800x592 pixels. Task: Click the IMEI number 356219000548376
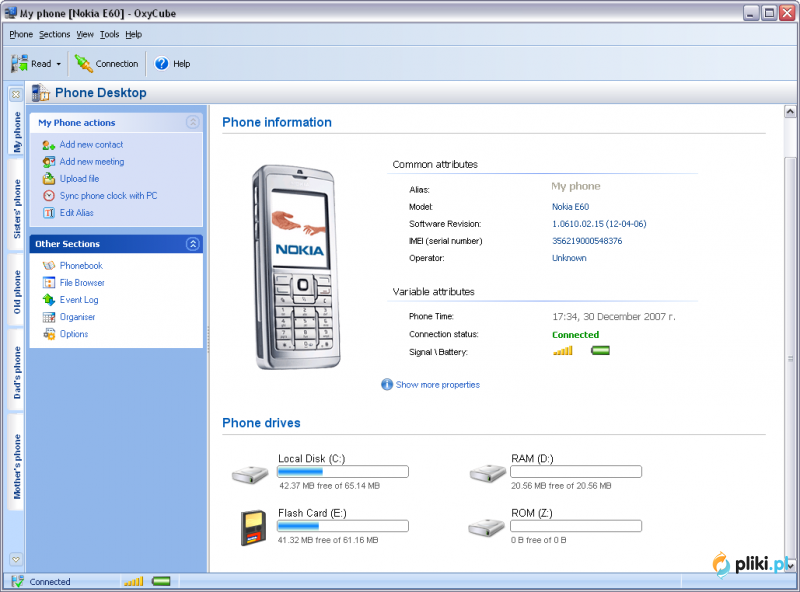coord(587,241)
